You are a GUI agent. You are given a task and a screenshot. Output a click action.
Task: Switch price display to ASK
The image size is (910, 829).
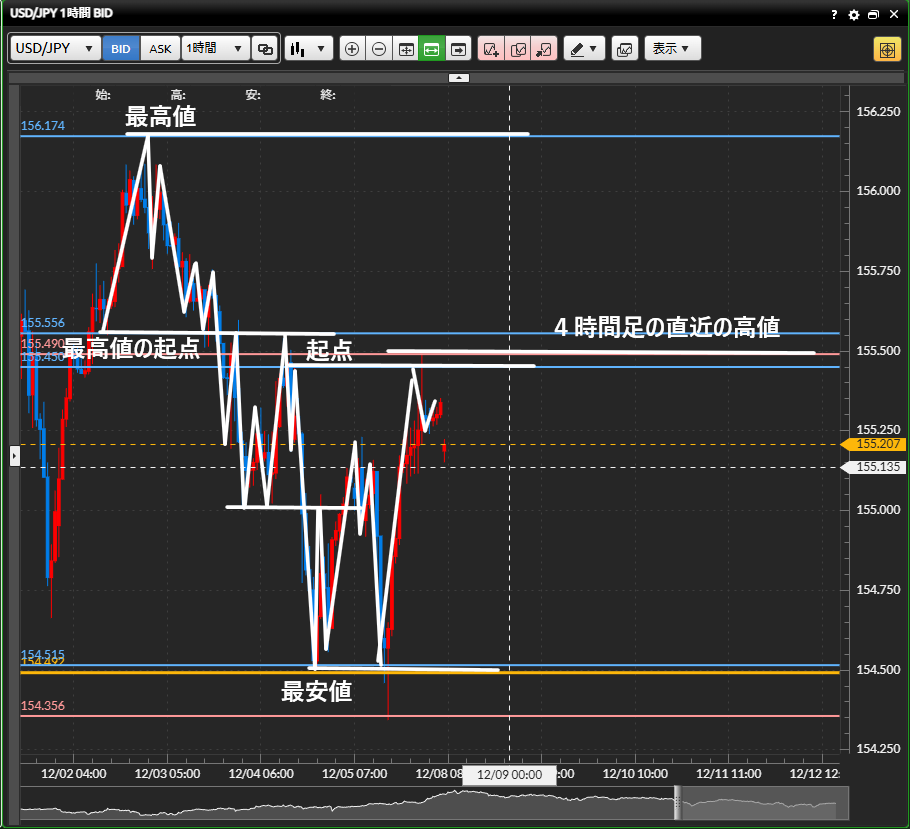pos(160,48)
